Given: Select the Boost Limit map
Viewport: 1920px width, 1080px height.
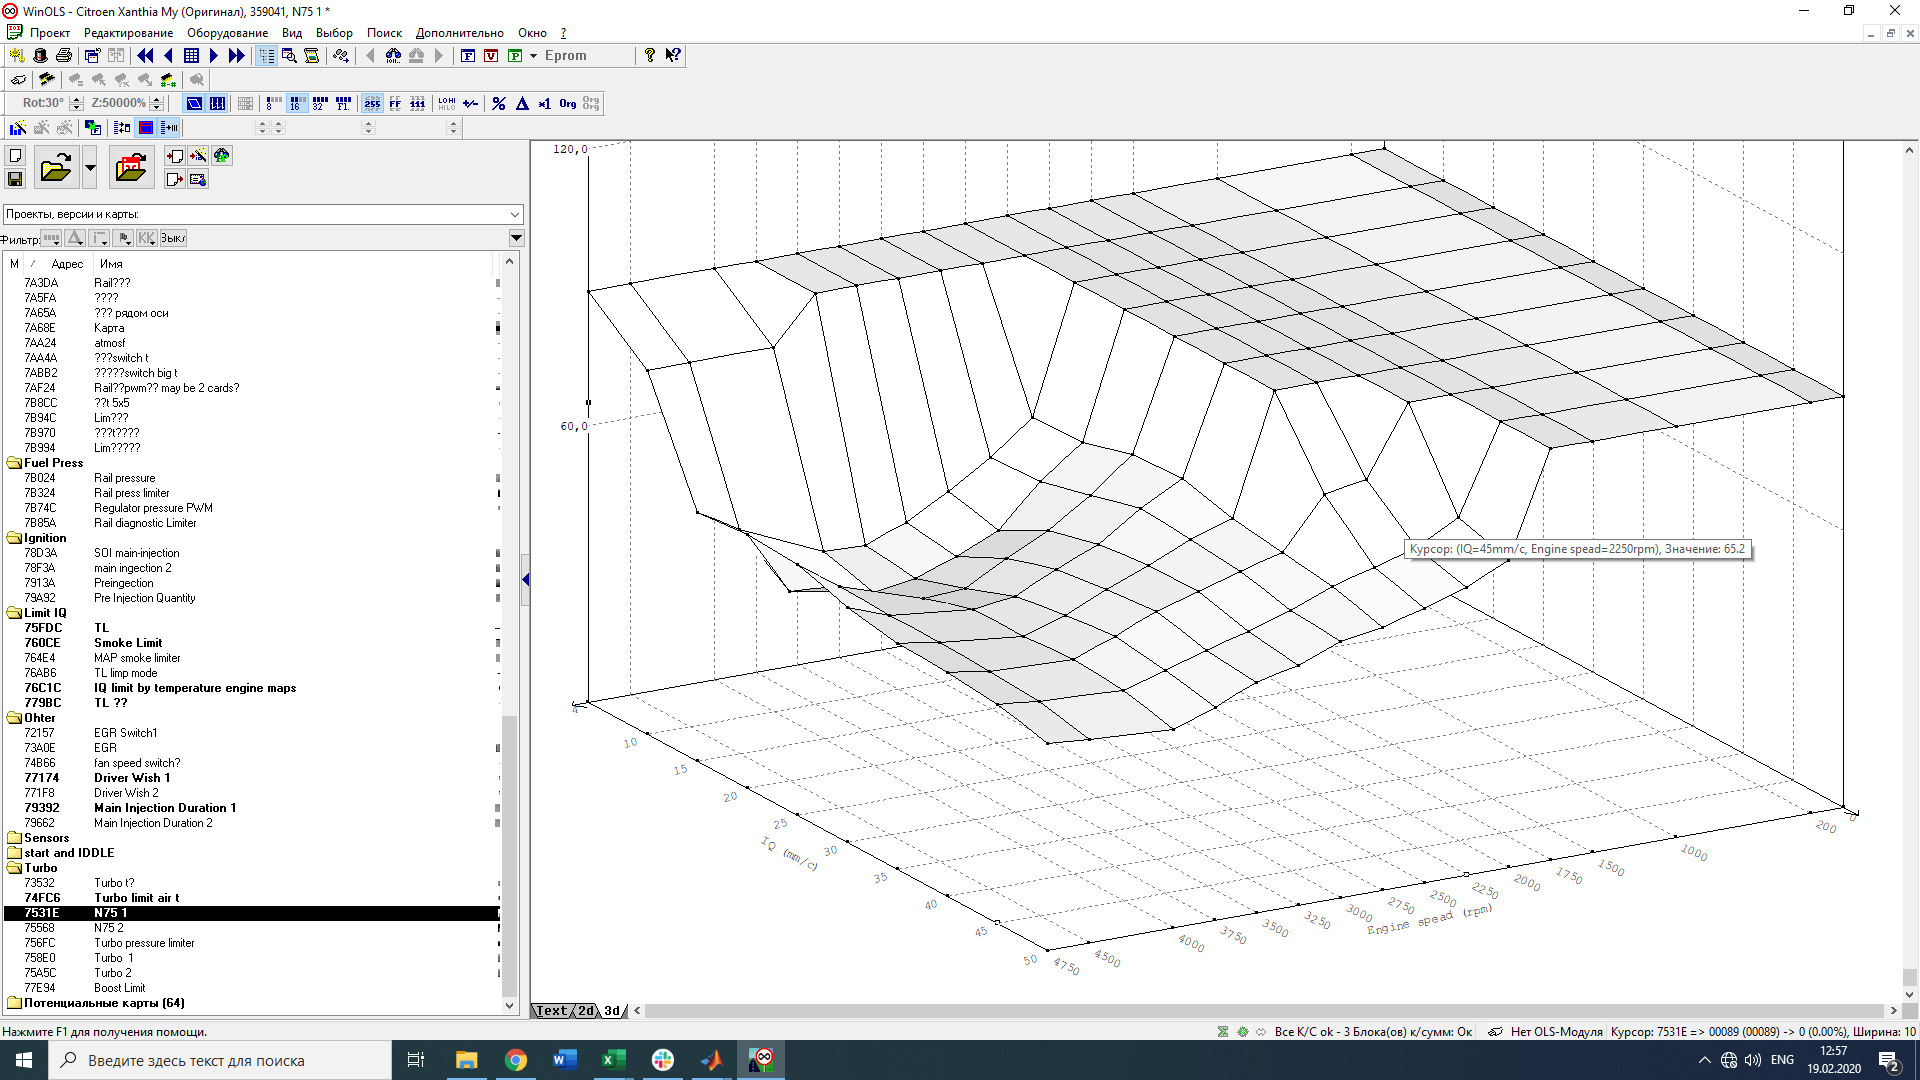Looking at the screenshot, I should 120,988.
